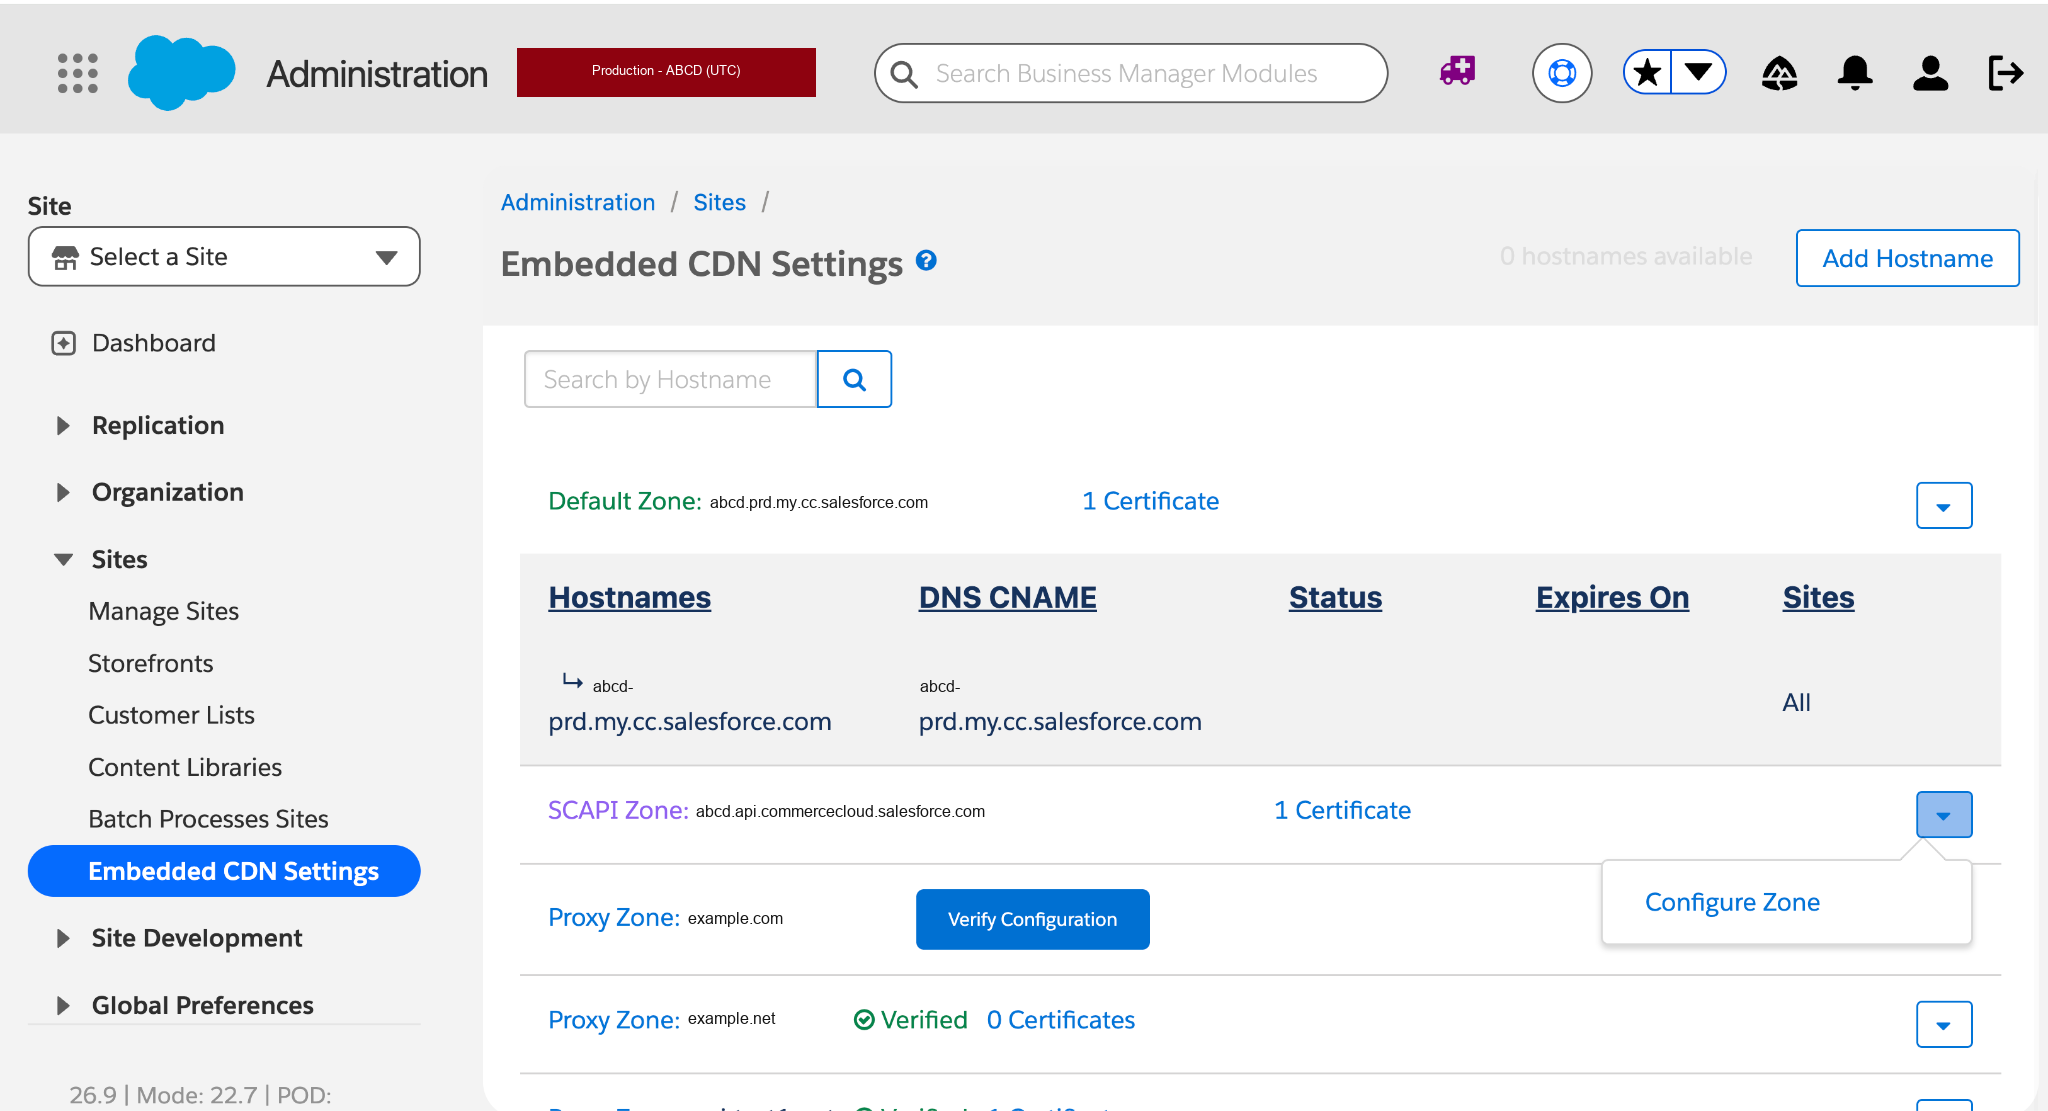Open the Default Zone actions dropdown
The width and height of the screenshot is (2048, 1111).
1944,505
